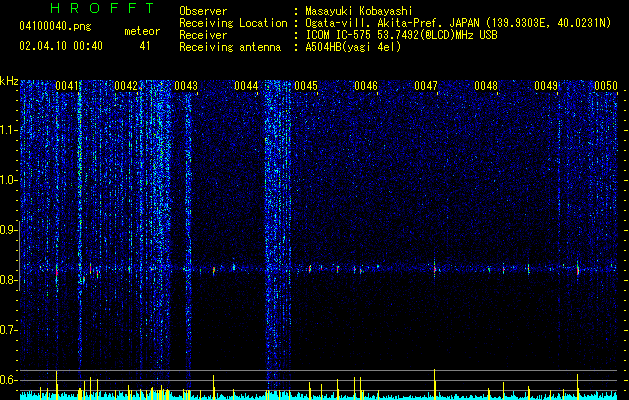Click the 0.7 frequency axis label
Image resolution: width=629 pixels, height=400 pixels.
click(9, 330)
